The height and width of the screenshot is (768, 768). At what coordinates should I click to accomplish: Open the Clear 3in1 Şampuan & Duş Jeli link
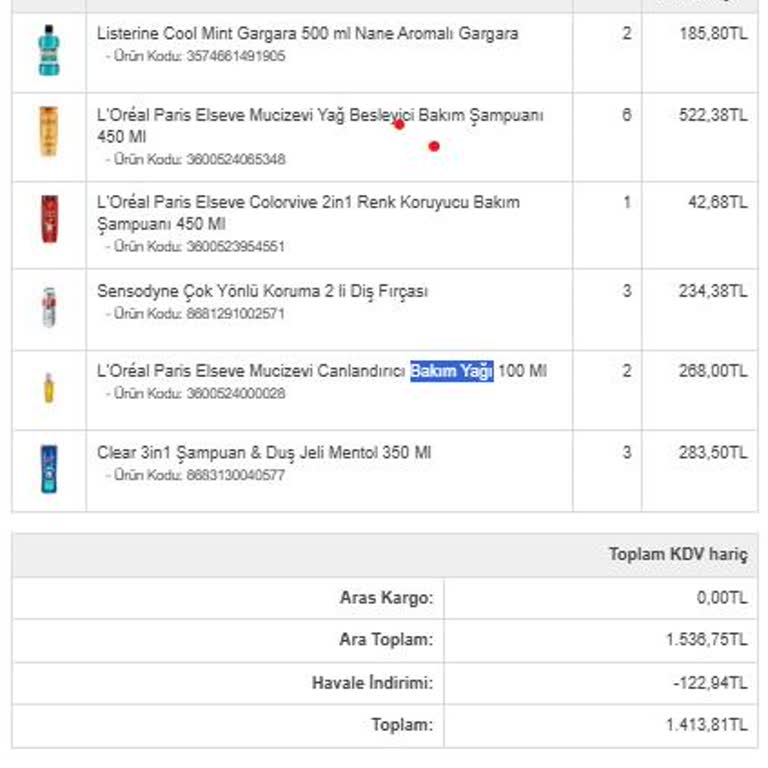tap(264, 453)
